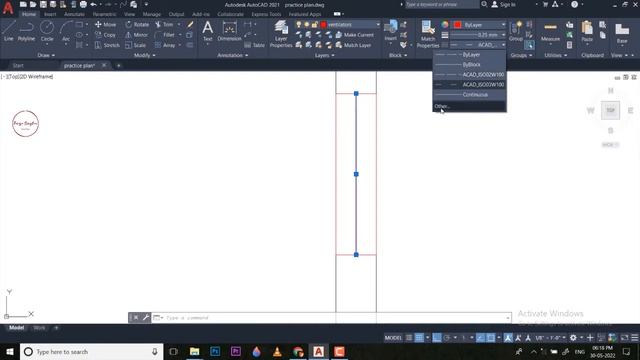This screenshot has width=640, height=360.
Task: Activate the Stretch tool
Action: click(107, 45)
